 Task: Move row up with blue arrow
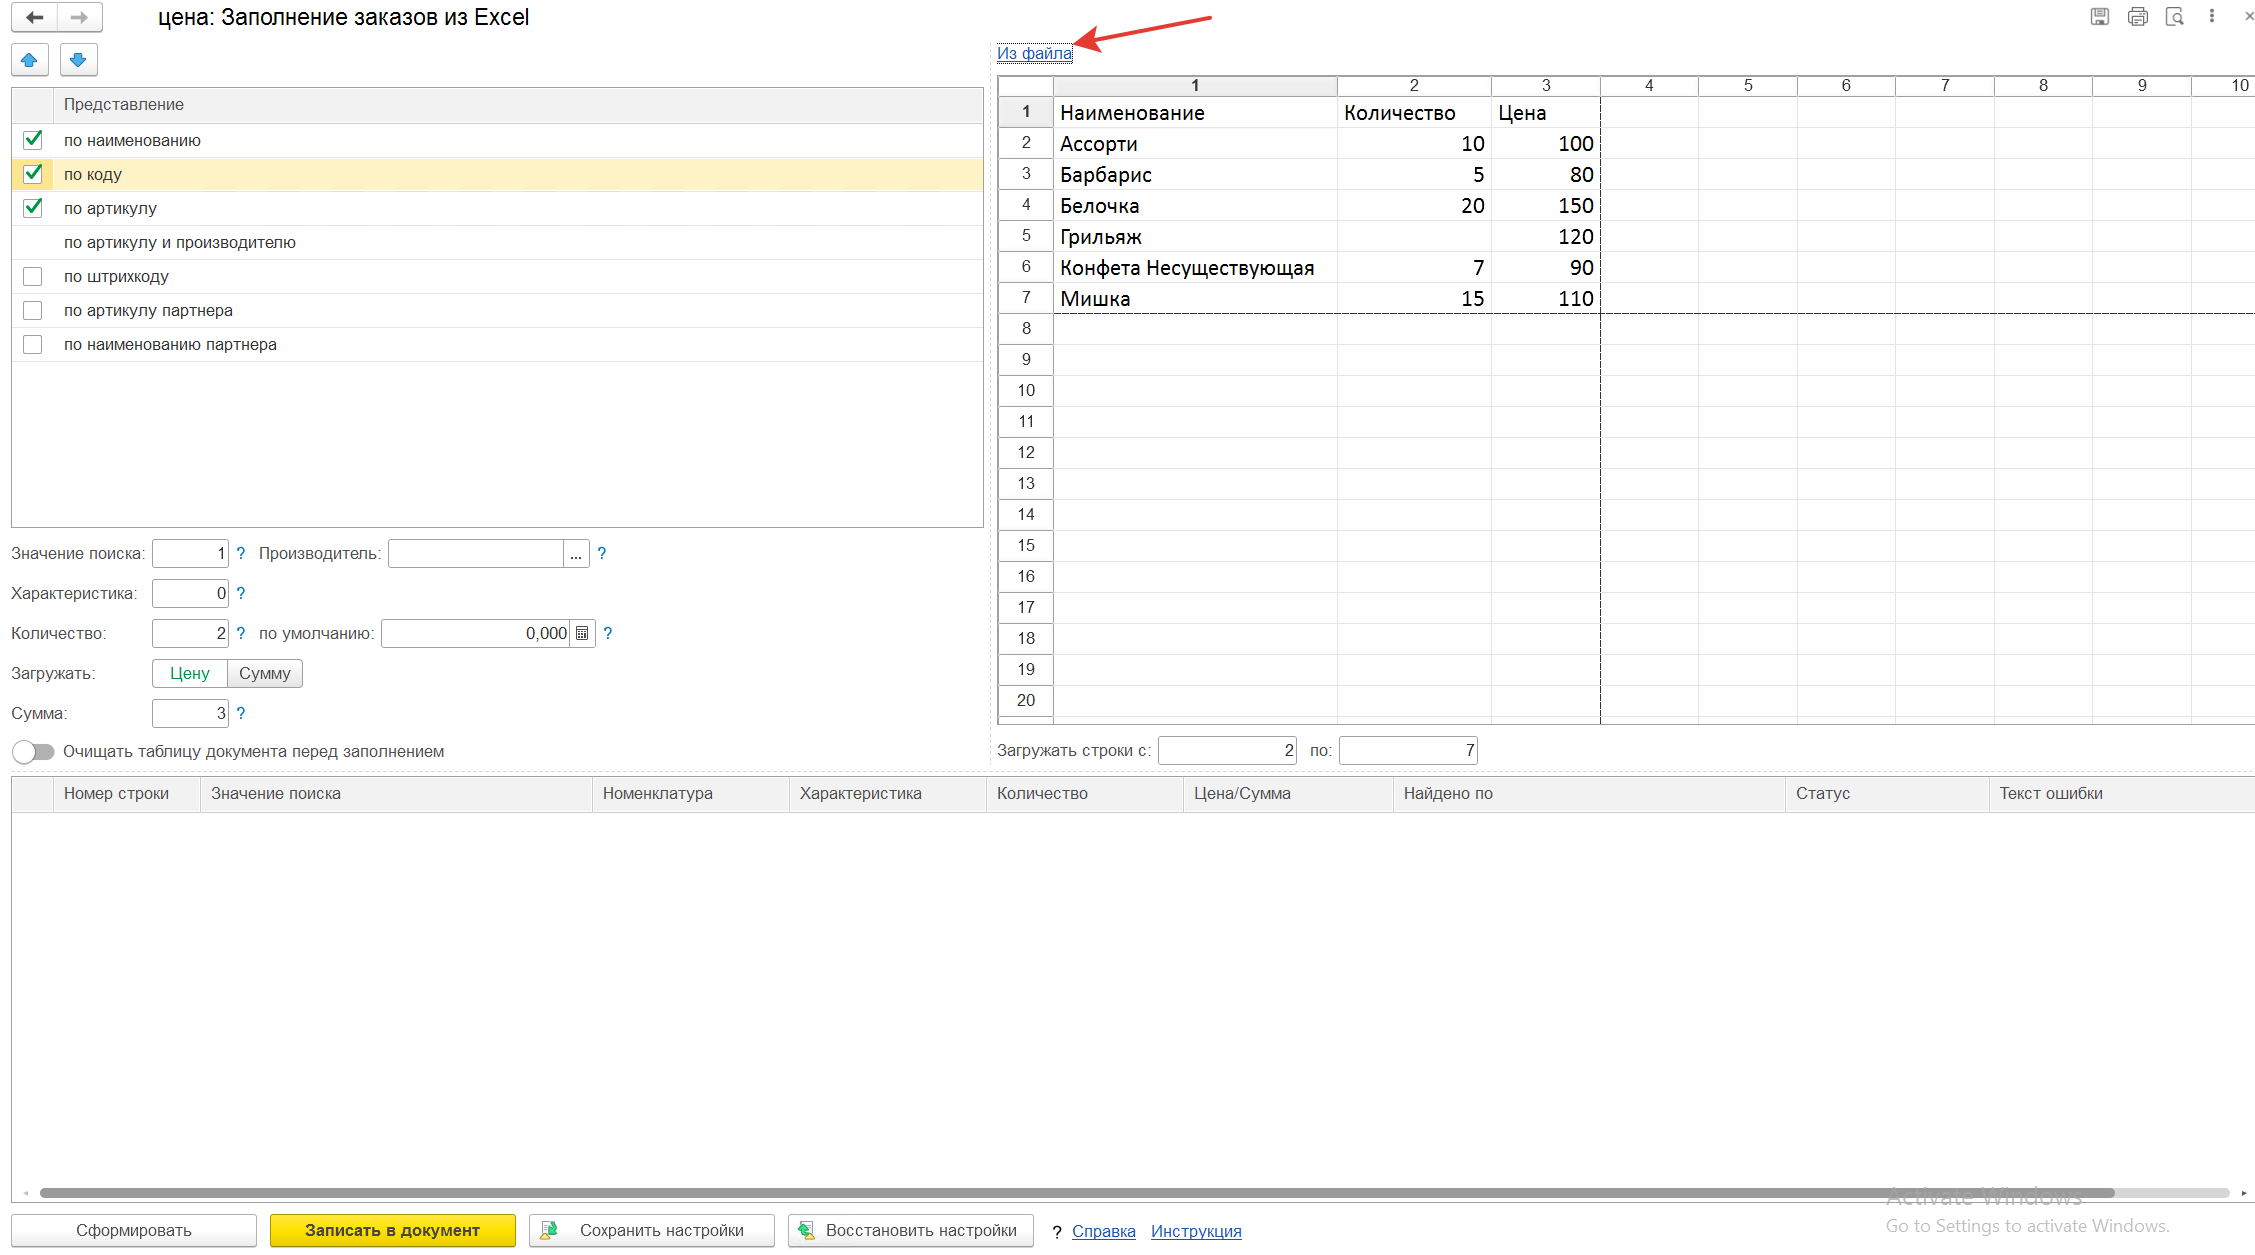coord(30,60)
